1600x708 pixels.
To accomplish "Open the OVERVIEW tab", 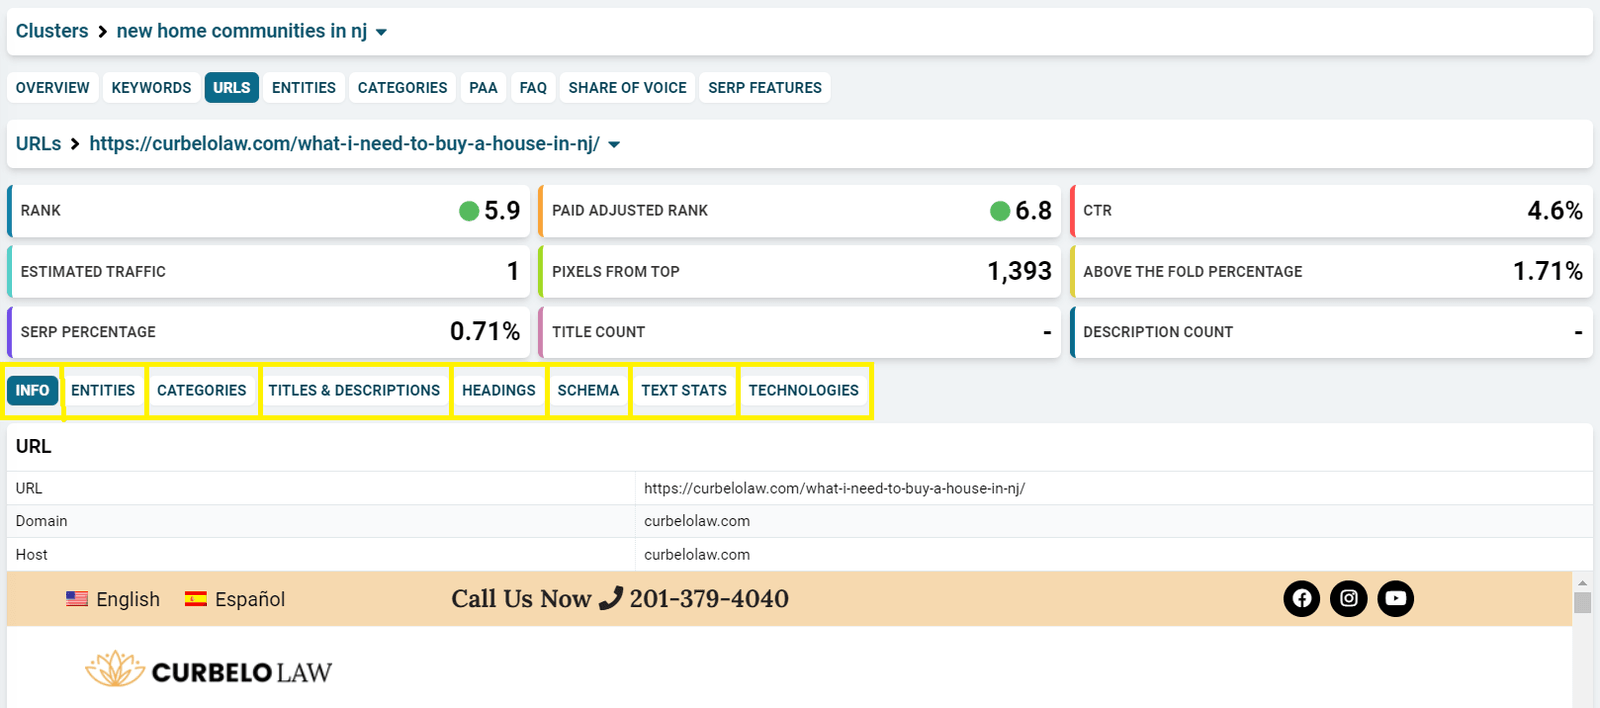I will coord(52,87).
